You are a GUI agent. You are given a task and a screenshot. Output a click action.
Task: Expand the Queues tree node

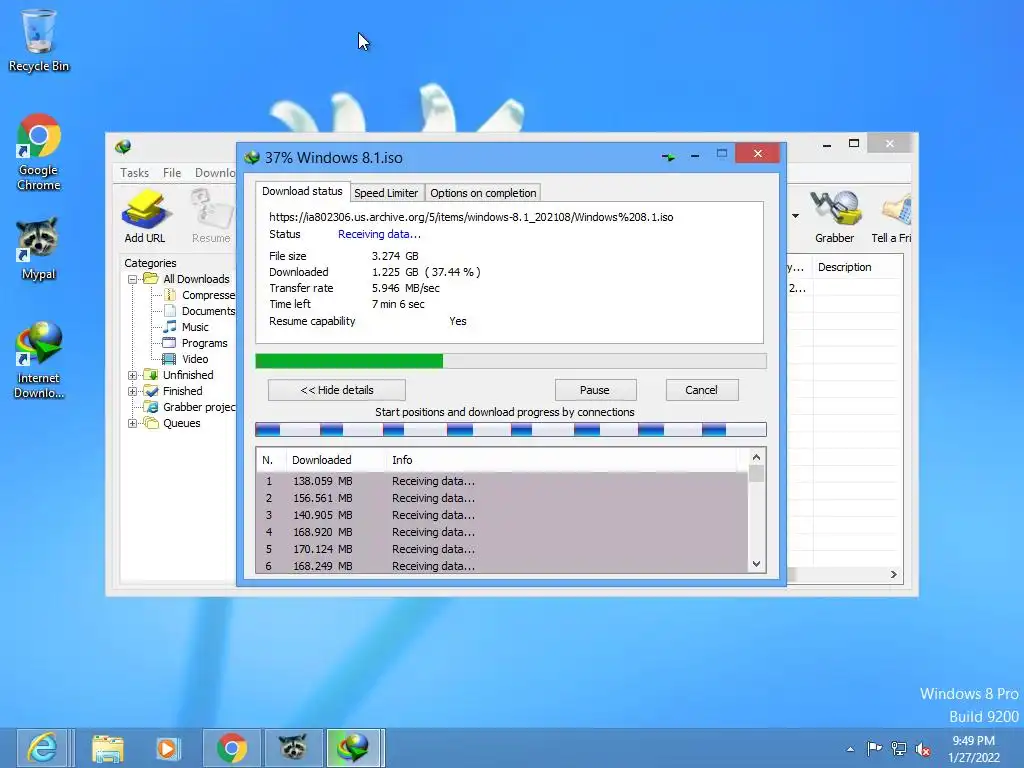(x=133, y=423)
